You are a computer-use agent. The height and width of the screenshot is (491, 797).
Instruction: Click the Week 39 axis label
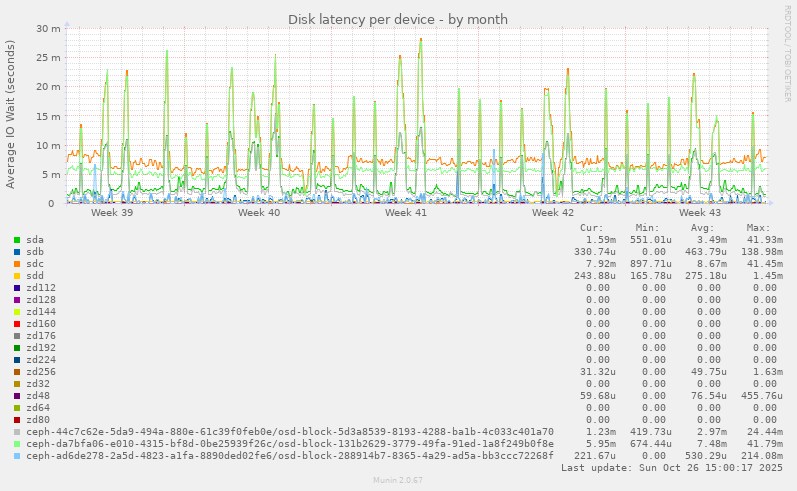[112, 213]
